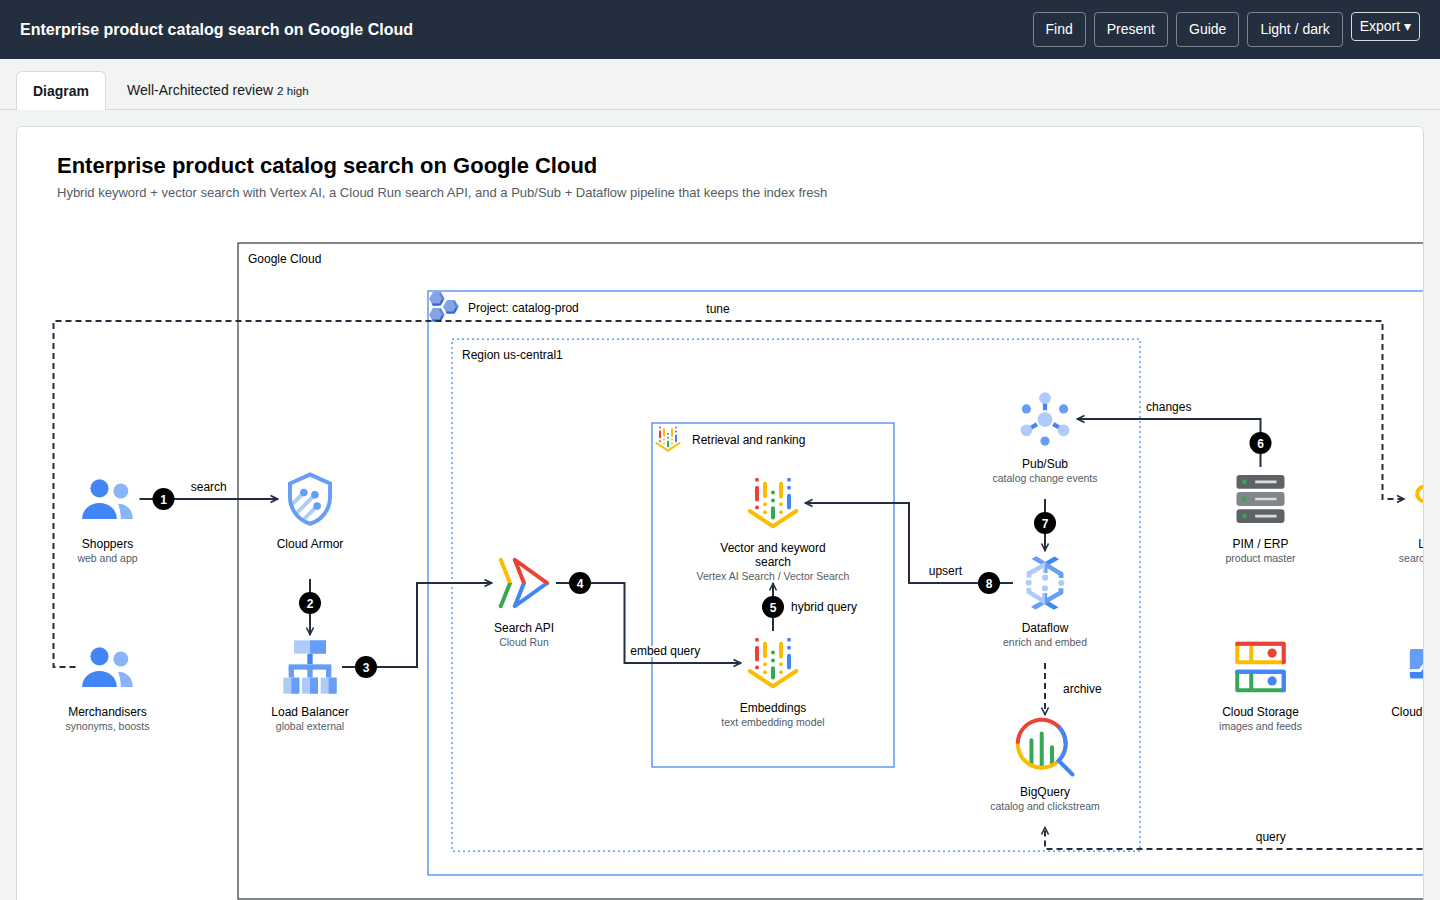Click the Search API Cloud Run icon

[x=524, y=583]
